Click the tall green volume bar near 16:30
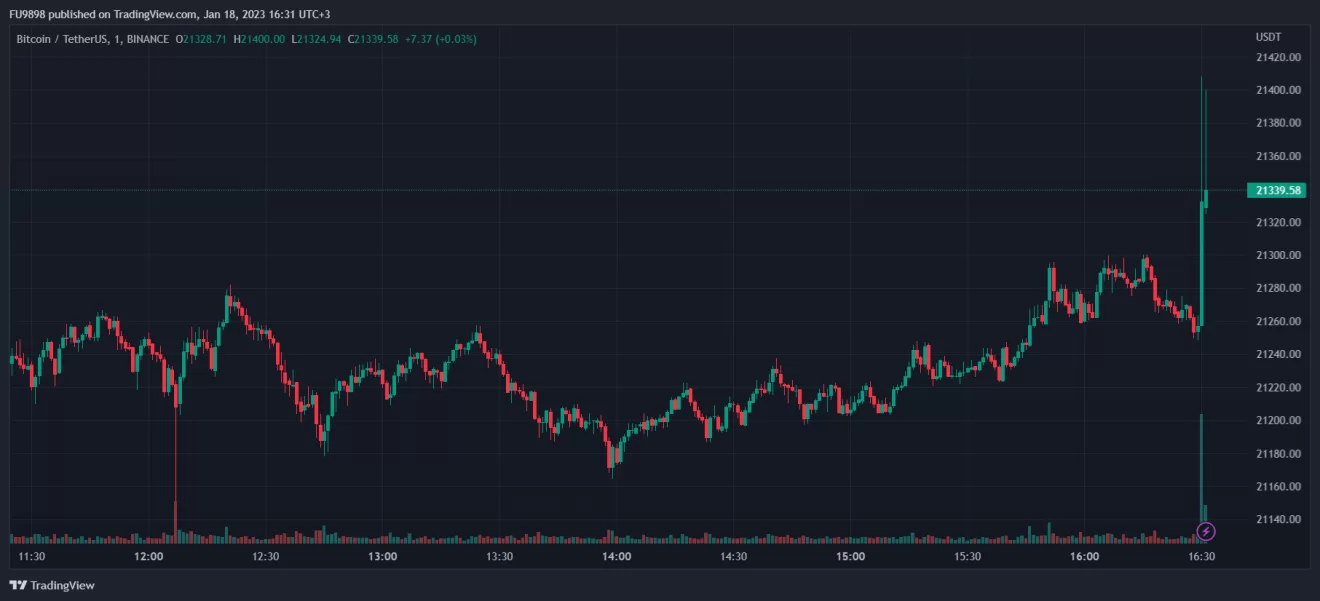This screenshot has height=601, width=1320. [x=1200, y=470]
